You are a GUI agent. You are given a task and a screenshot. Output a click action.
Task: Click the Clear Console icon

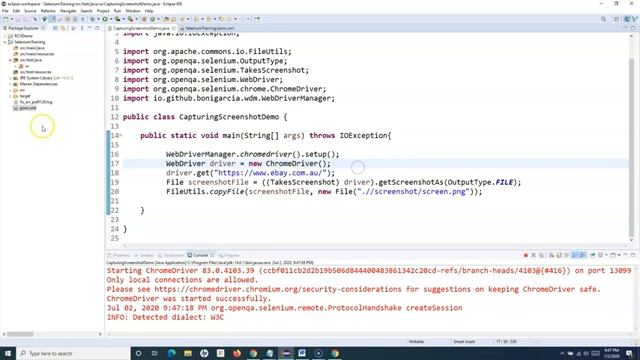pyautogui.click(x=551, y=255)
